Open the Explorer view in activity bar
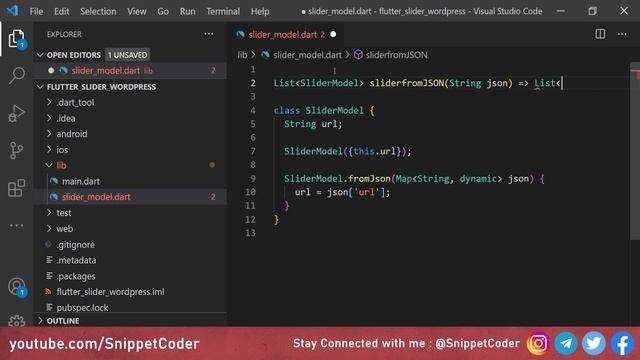 (16, 38)
